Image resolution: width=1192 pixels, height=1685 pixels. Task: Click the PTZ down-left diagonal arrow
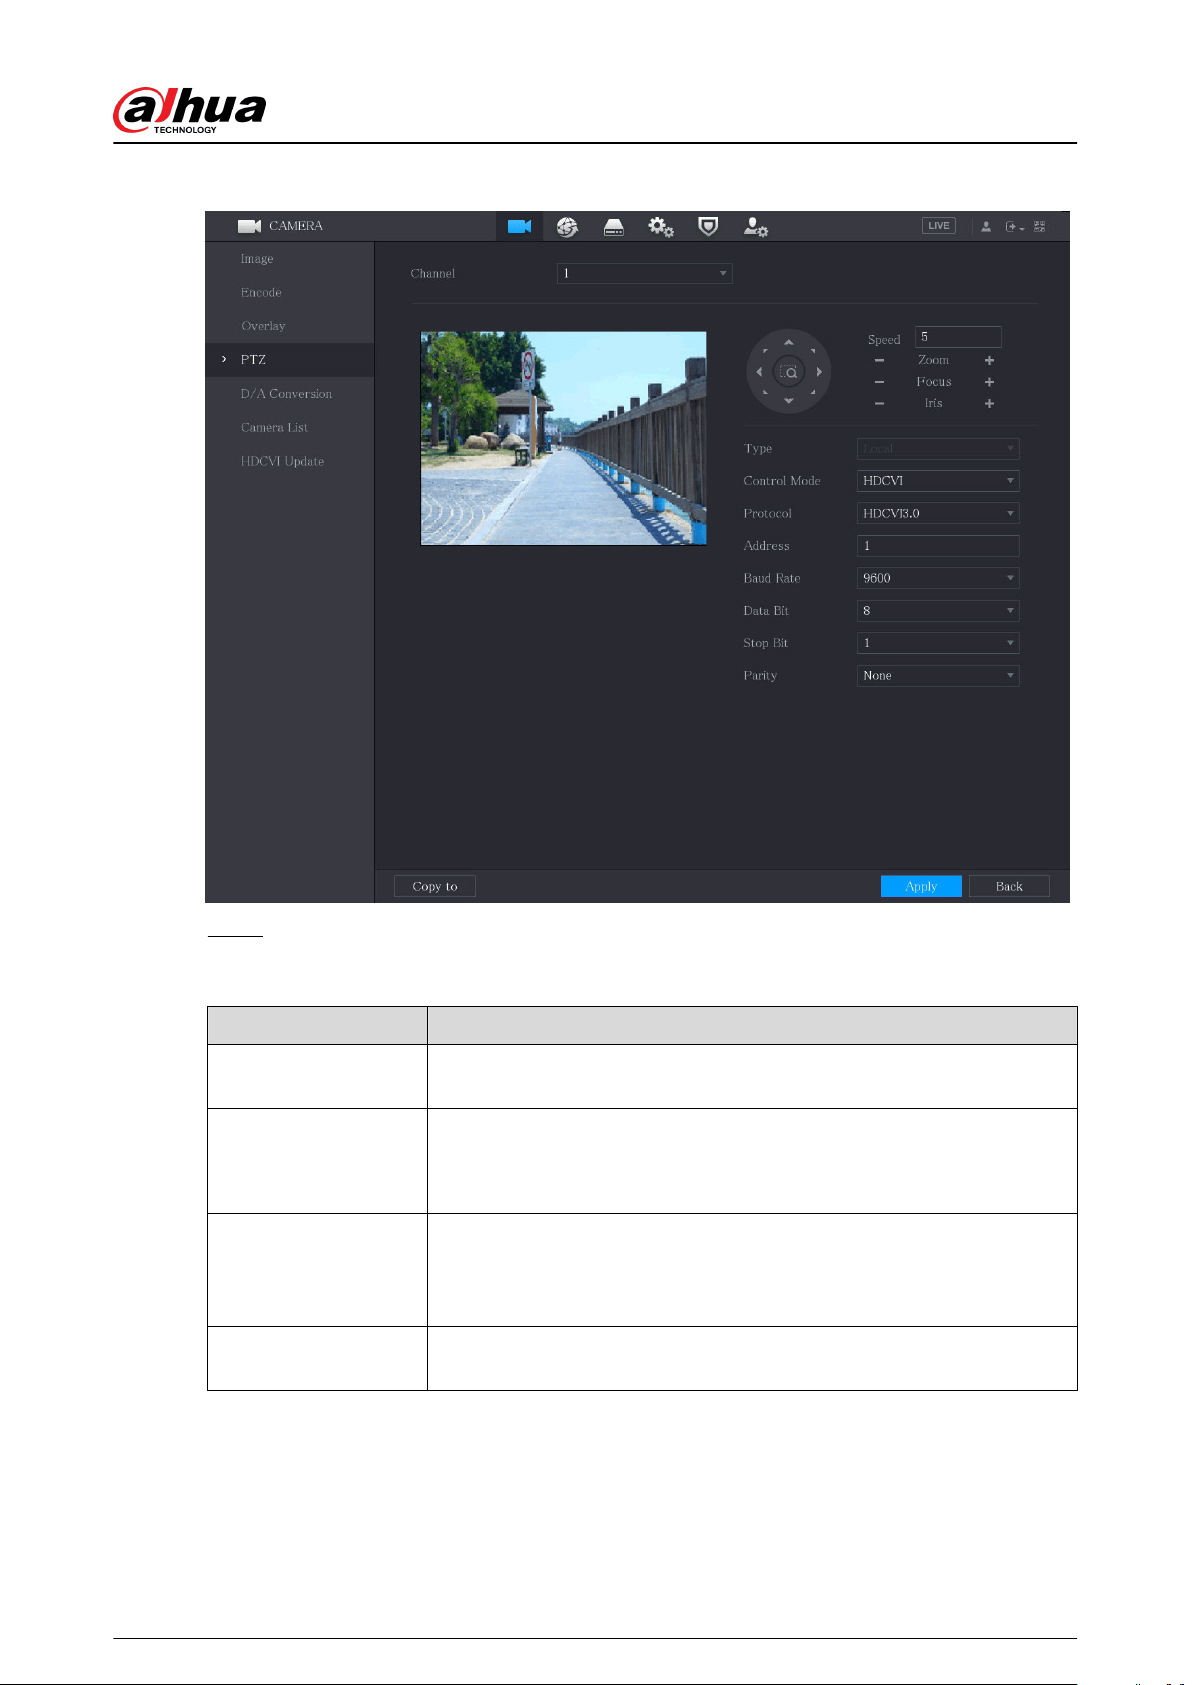click(x=765, y=392)
